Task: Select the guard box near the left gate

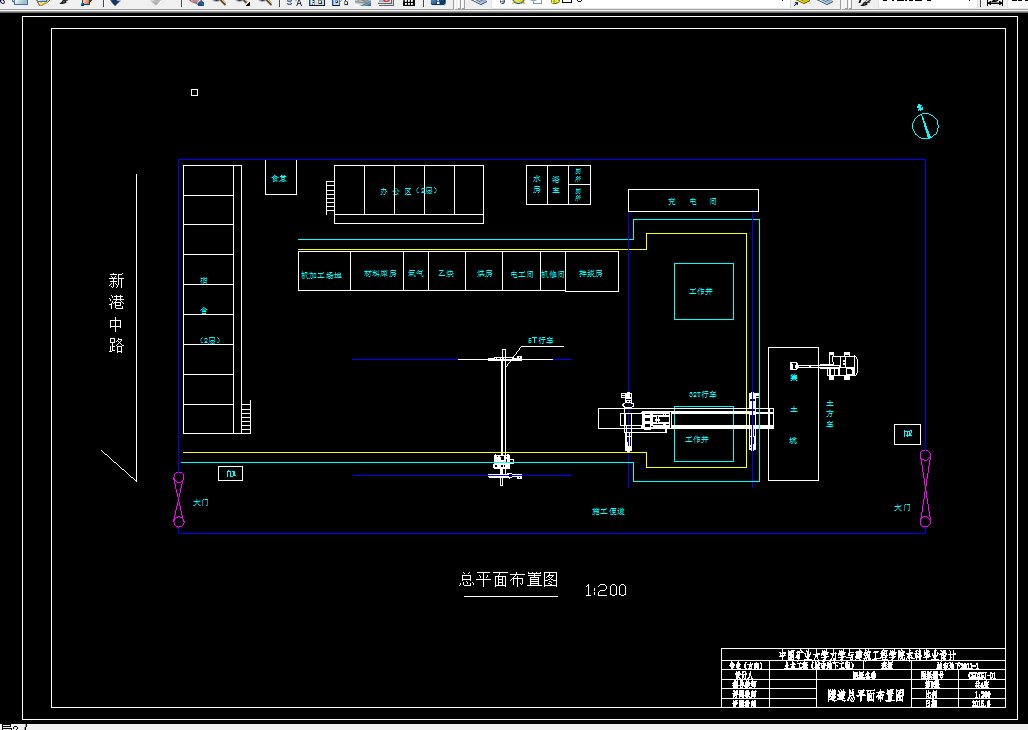Action: [x=230, y=473]
